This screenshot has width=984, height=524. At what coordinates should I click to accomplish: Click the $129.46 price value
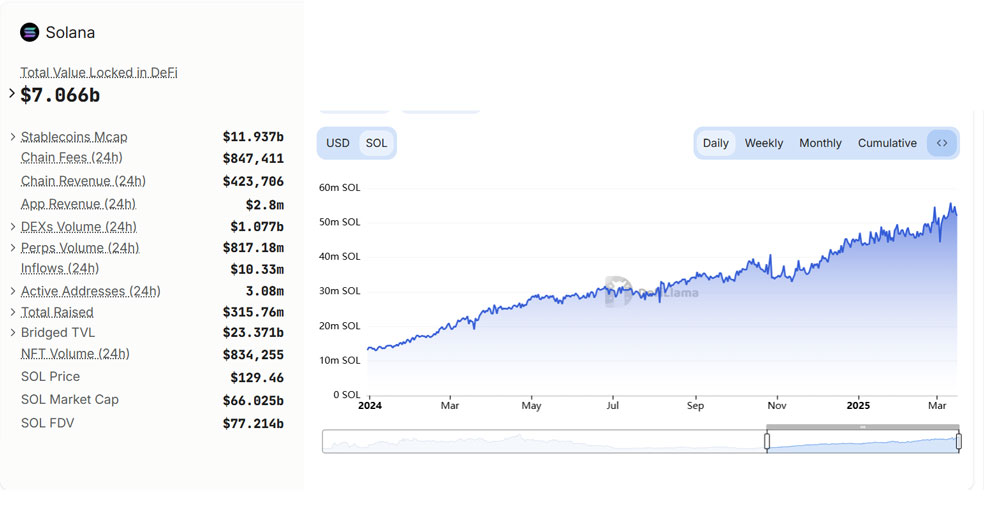[257, 378]
